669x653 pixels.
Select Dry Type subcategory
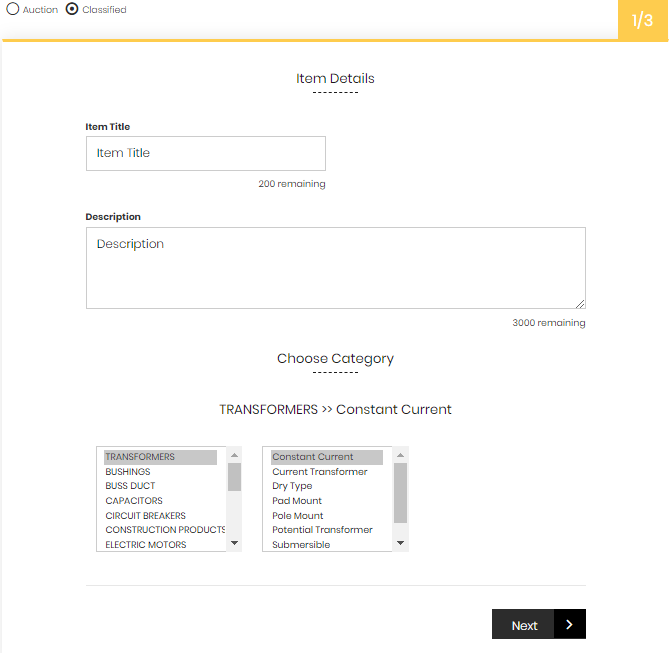[x=327, y=486]
